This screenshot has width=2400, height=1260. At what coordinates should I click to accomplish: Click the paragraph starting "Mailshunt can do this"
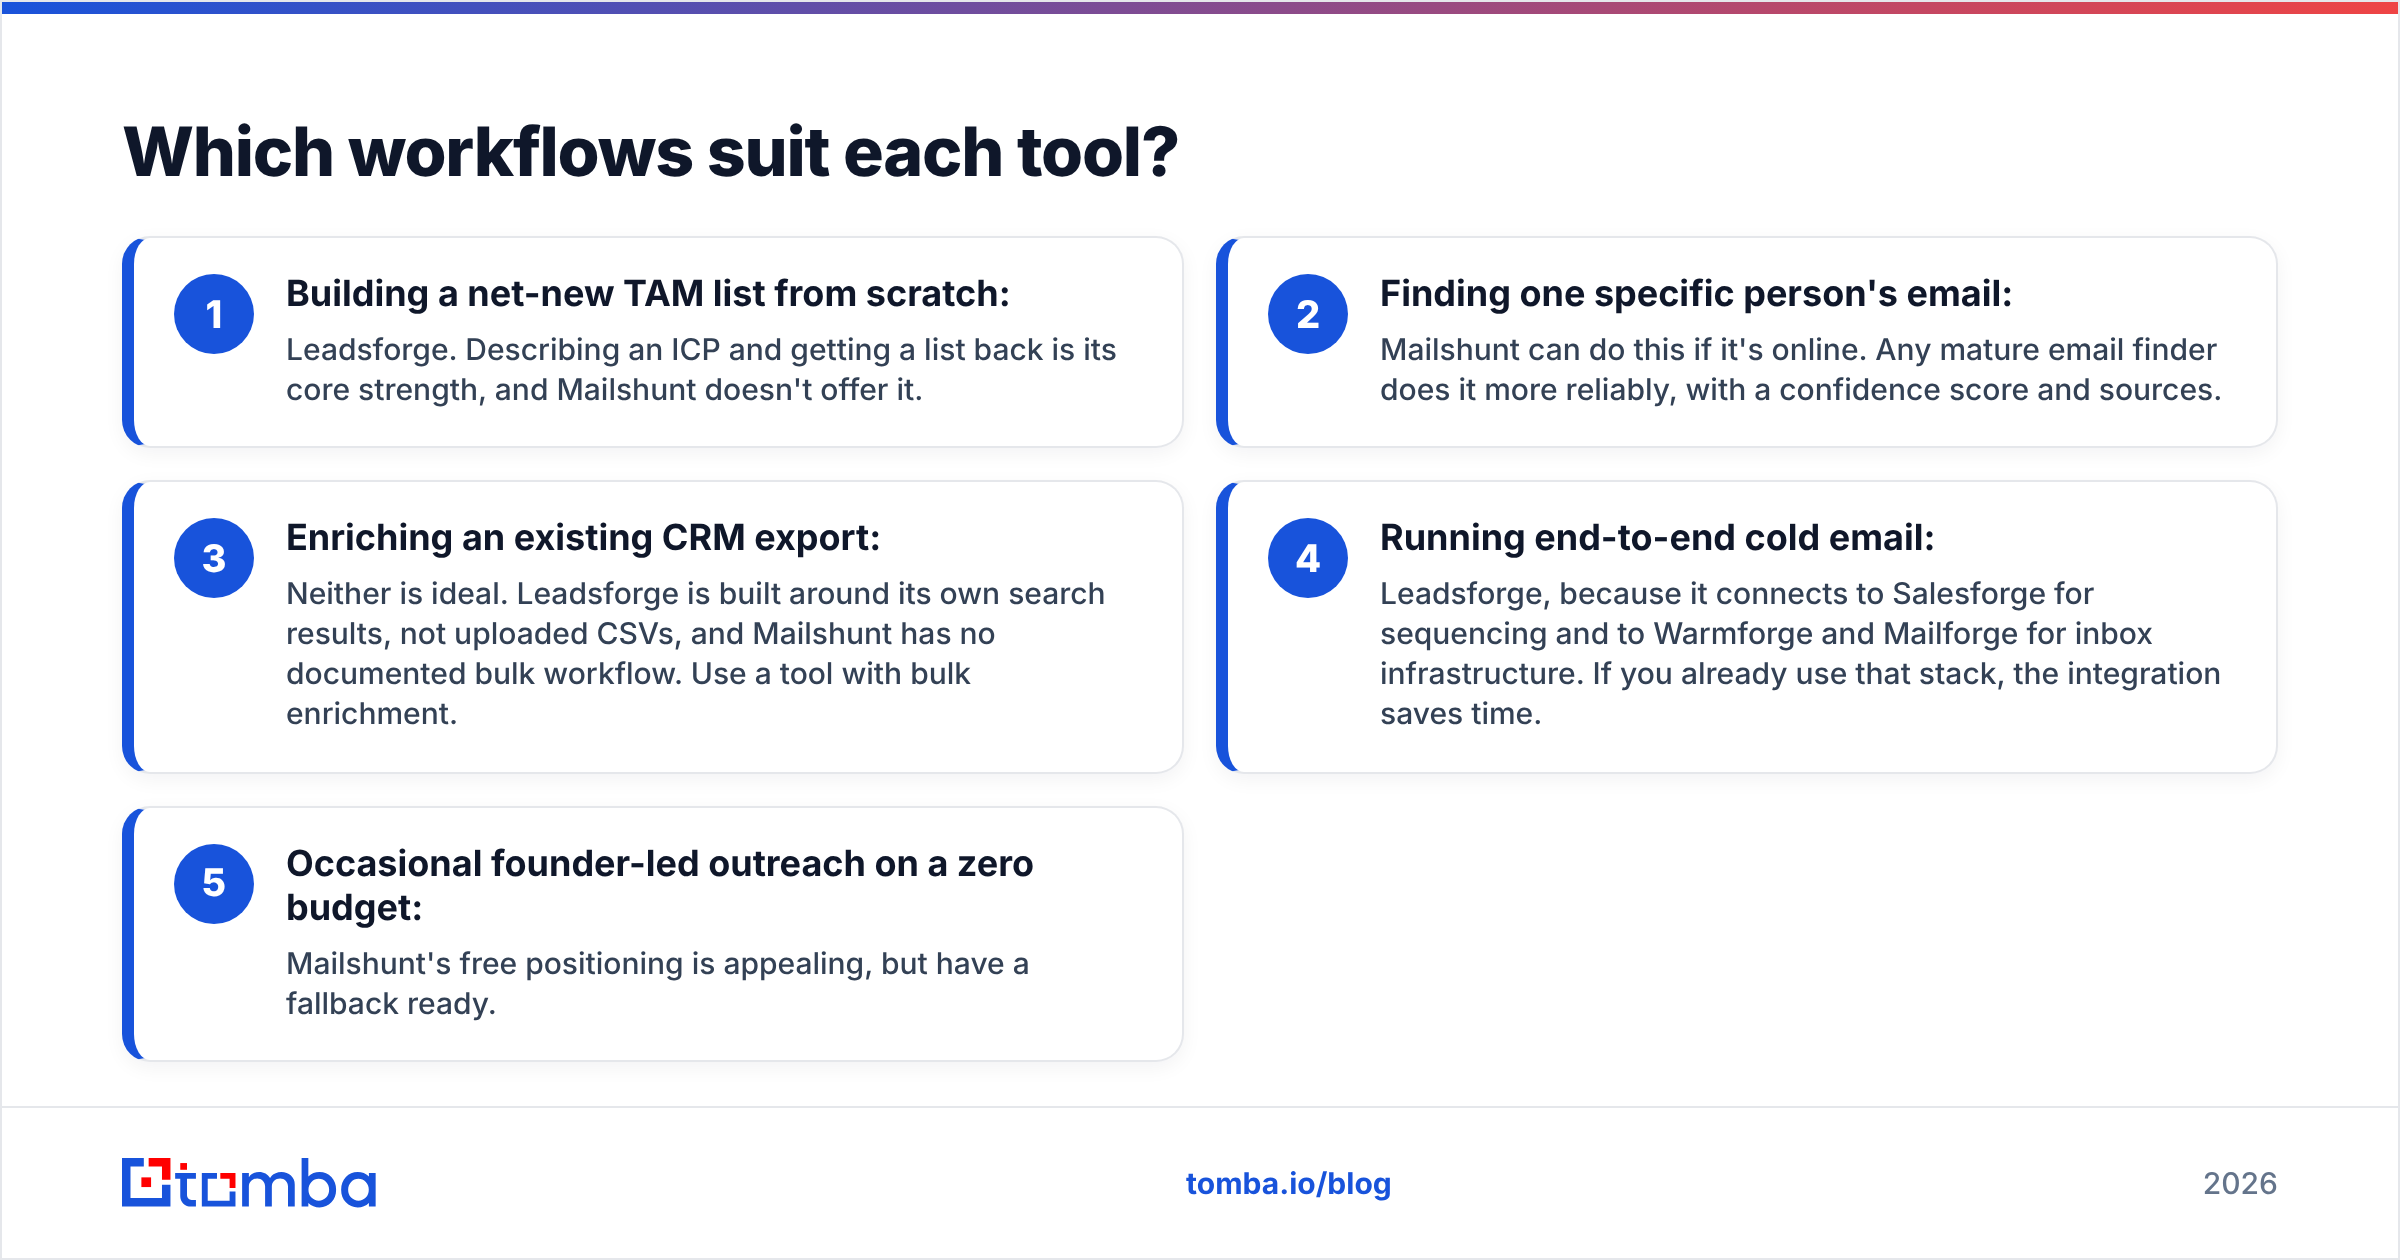[1800, 369]
